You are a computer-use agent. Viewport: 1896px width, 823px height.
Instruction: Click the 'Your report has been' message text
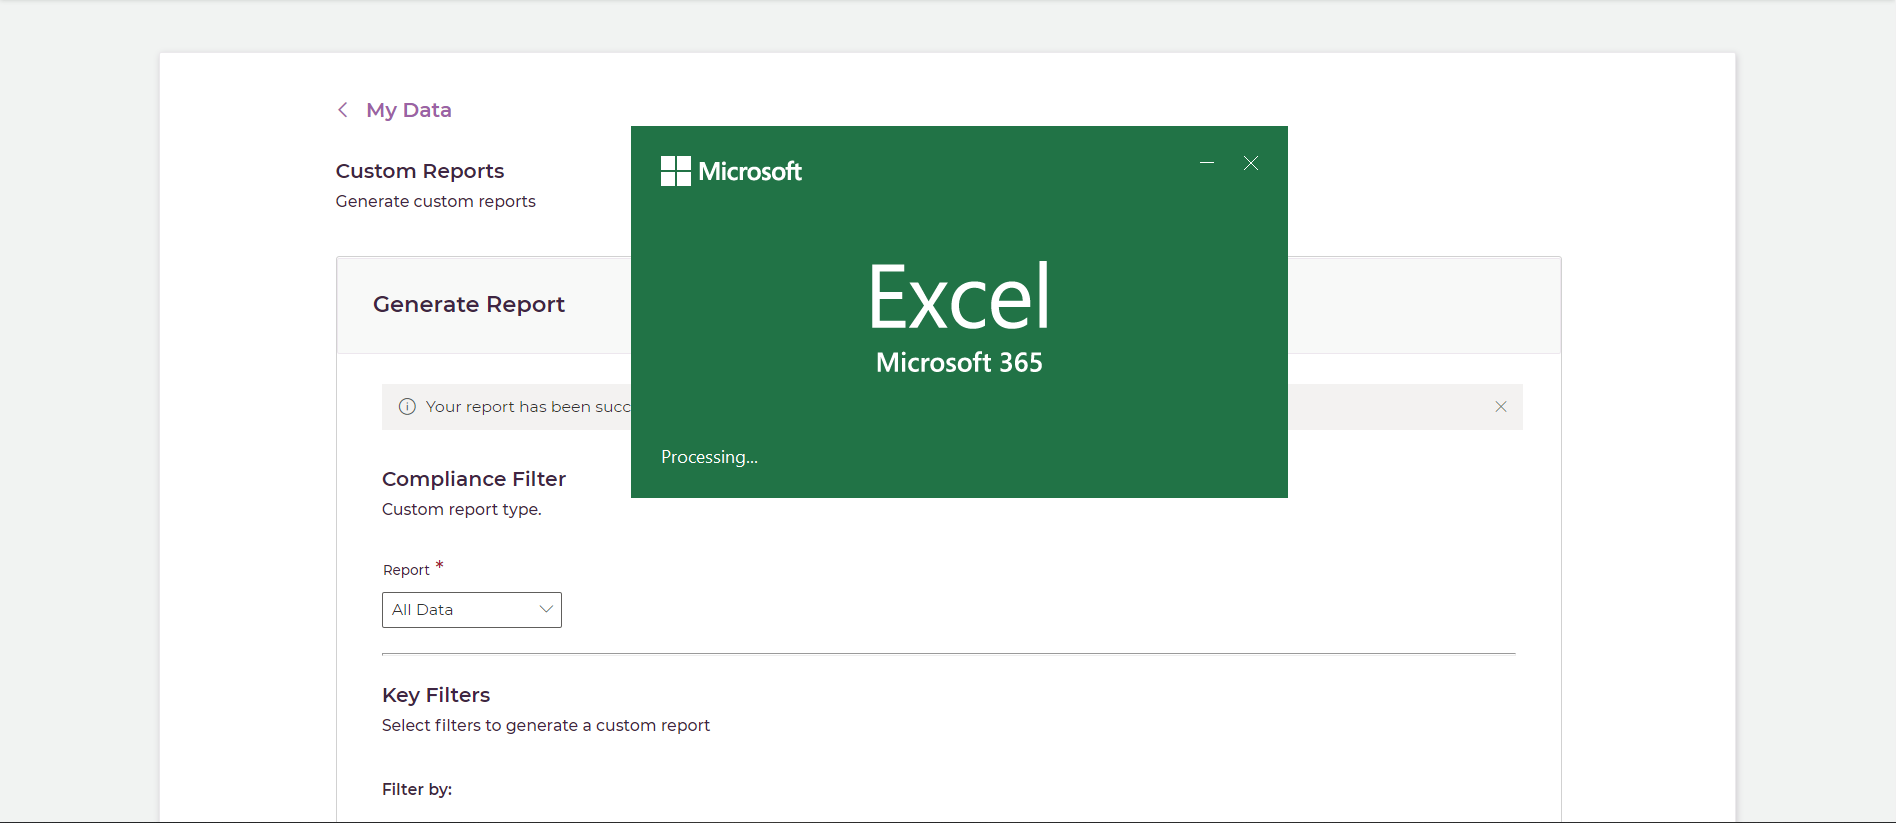click(x=528, y=407)
